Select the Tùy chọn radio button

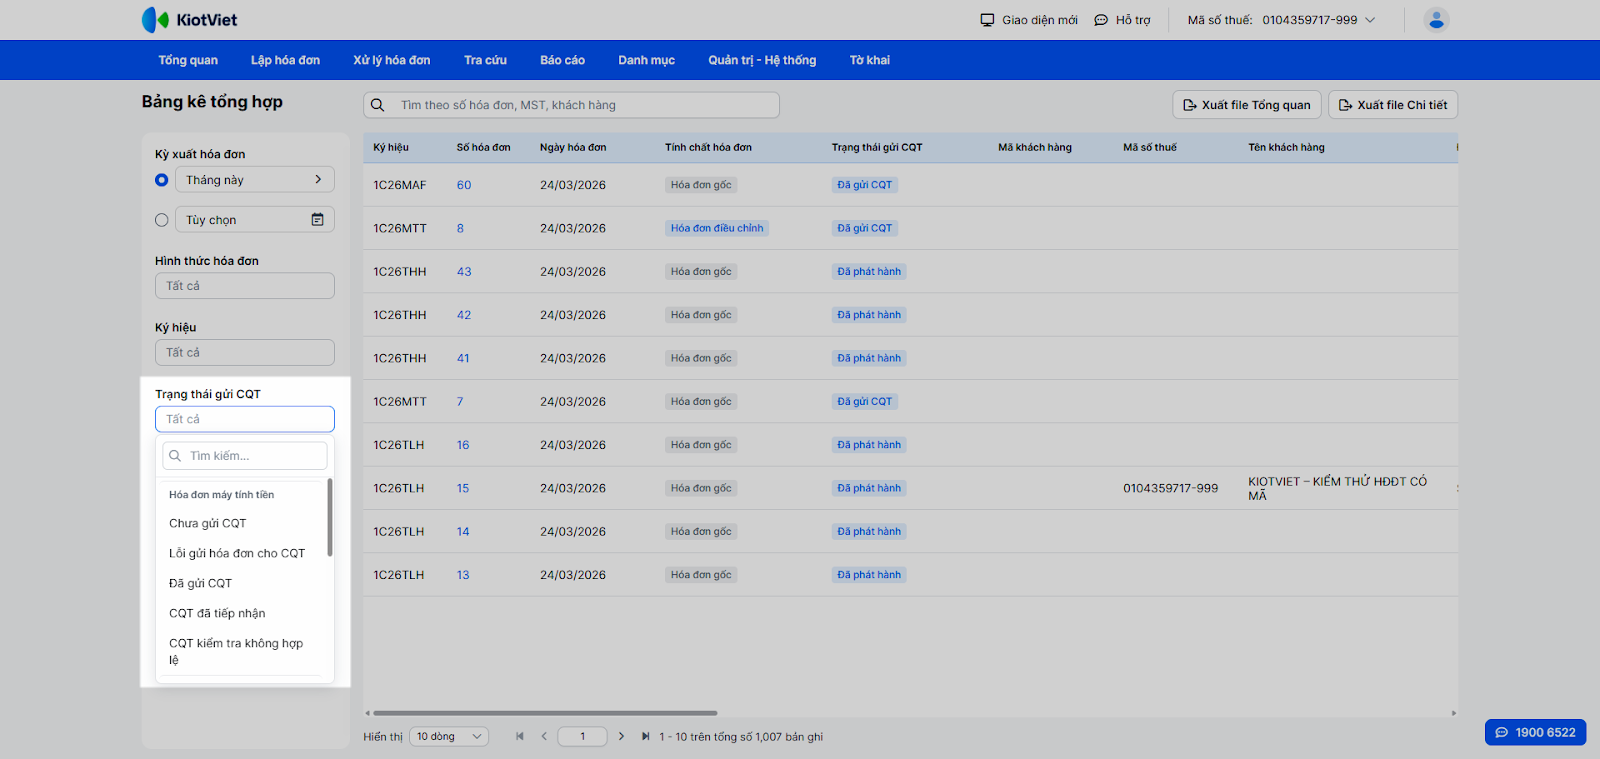click(162, 220)
